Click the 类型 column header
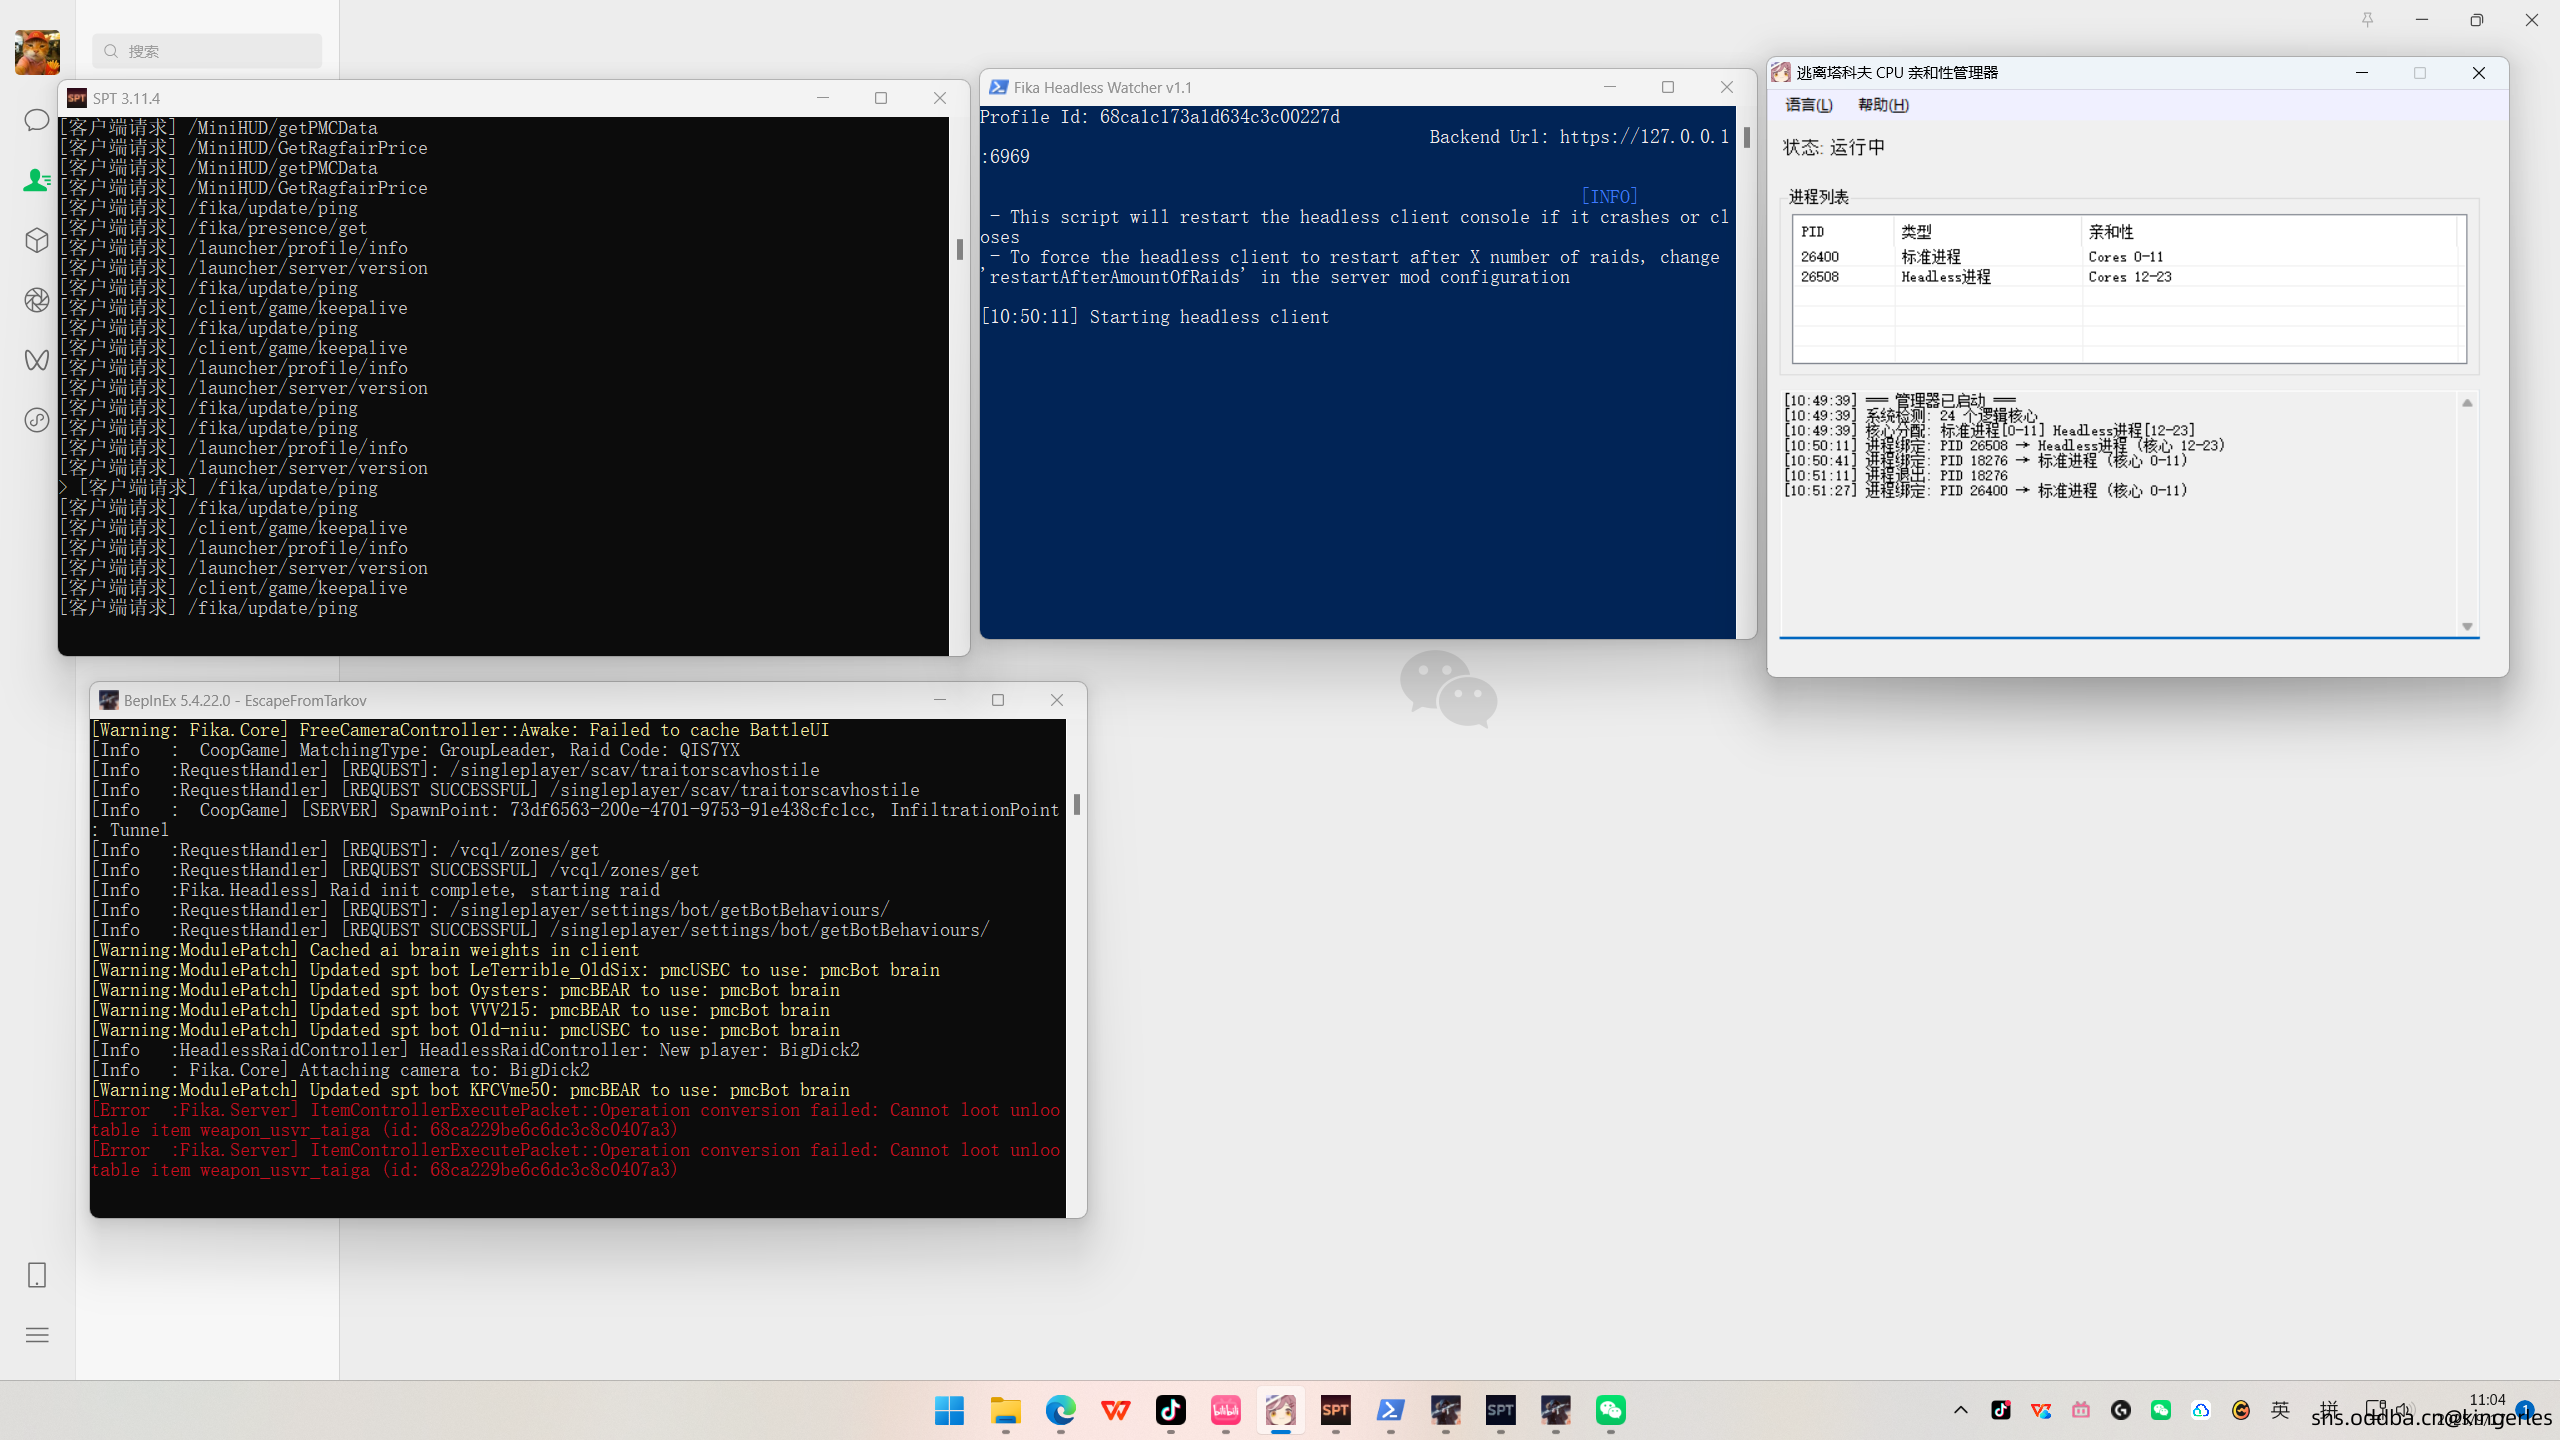2560x1440 pixels. coord(1916,232)
